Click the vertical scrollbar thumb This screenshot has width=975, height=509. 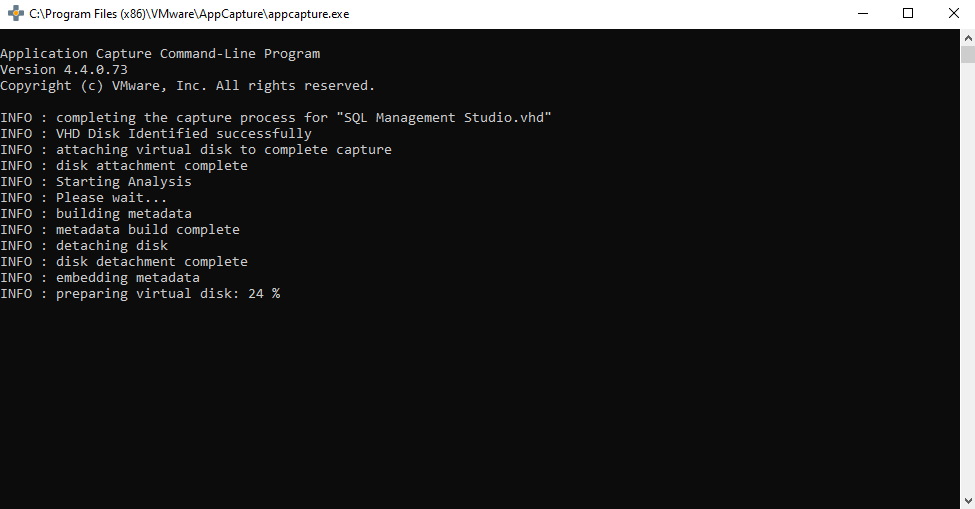pos(968,54)
